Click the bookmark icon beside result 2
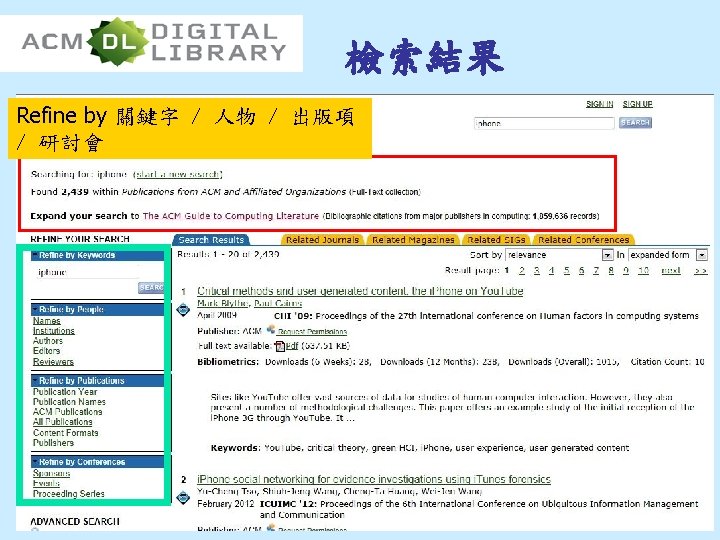Image resolution: width=720 pixels, height=540 pixels. click(183, 497)
